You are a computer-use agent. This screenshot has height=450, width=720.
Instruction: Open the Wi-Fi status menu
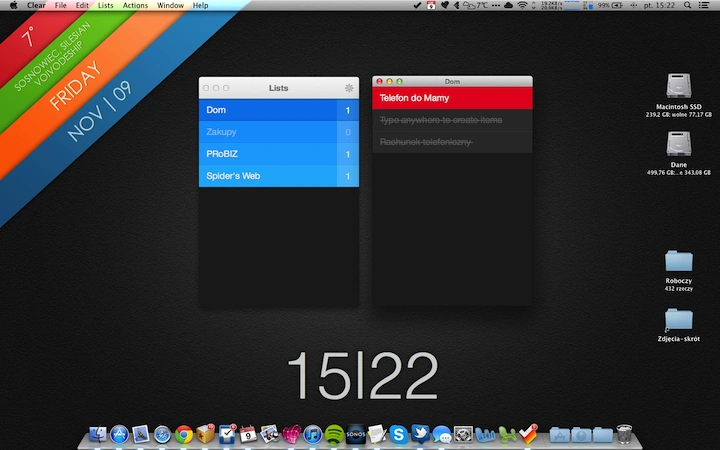pos(522,6)
